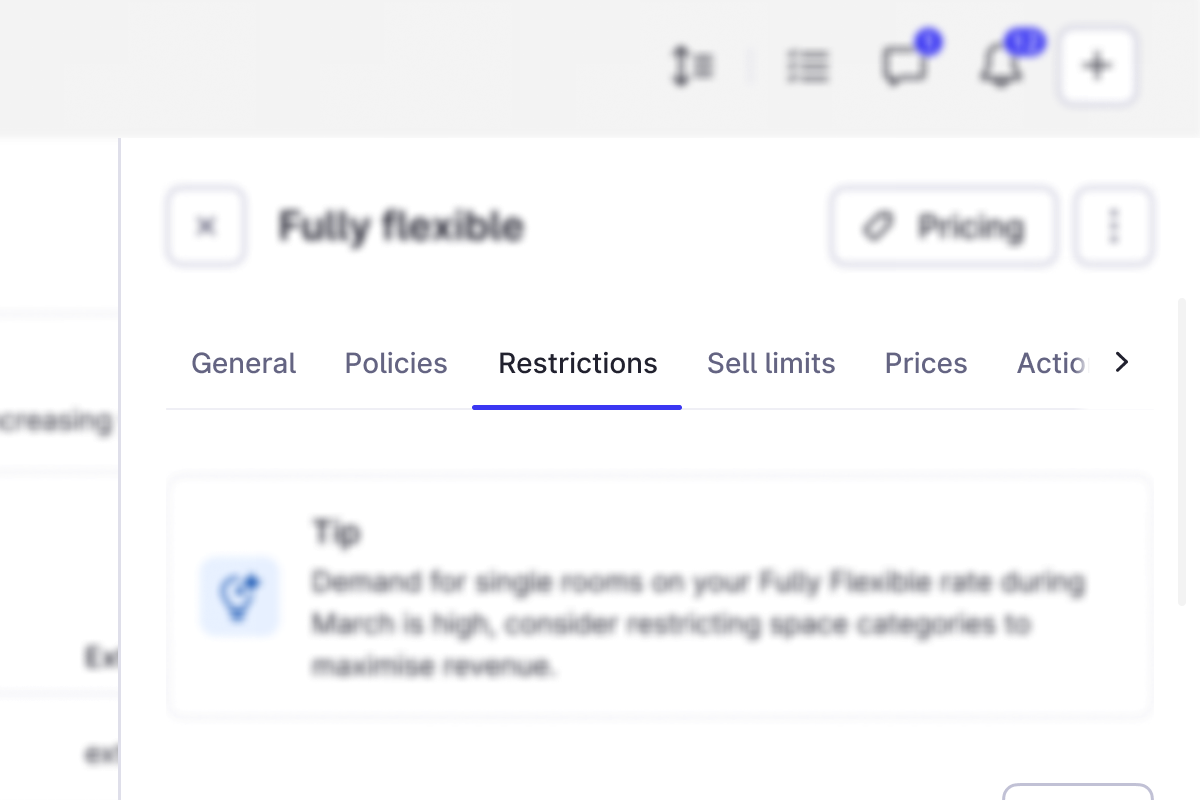Image resolution: width=1200 pixels, height=800 pixels.
Task: Click the notification count badge on the bell
Action: pos(1025,42)
